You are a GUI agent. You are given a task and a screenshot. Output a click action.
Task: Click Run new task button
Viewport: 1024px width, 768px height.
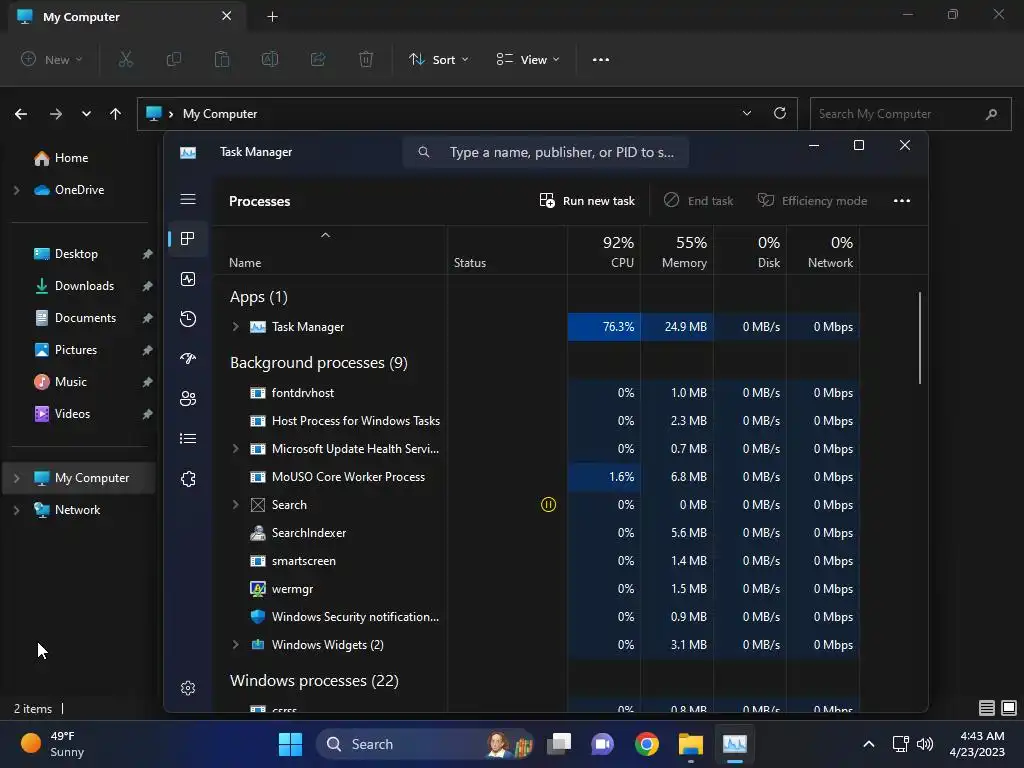587,200
